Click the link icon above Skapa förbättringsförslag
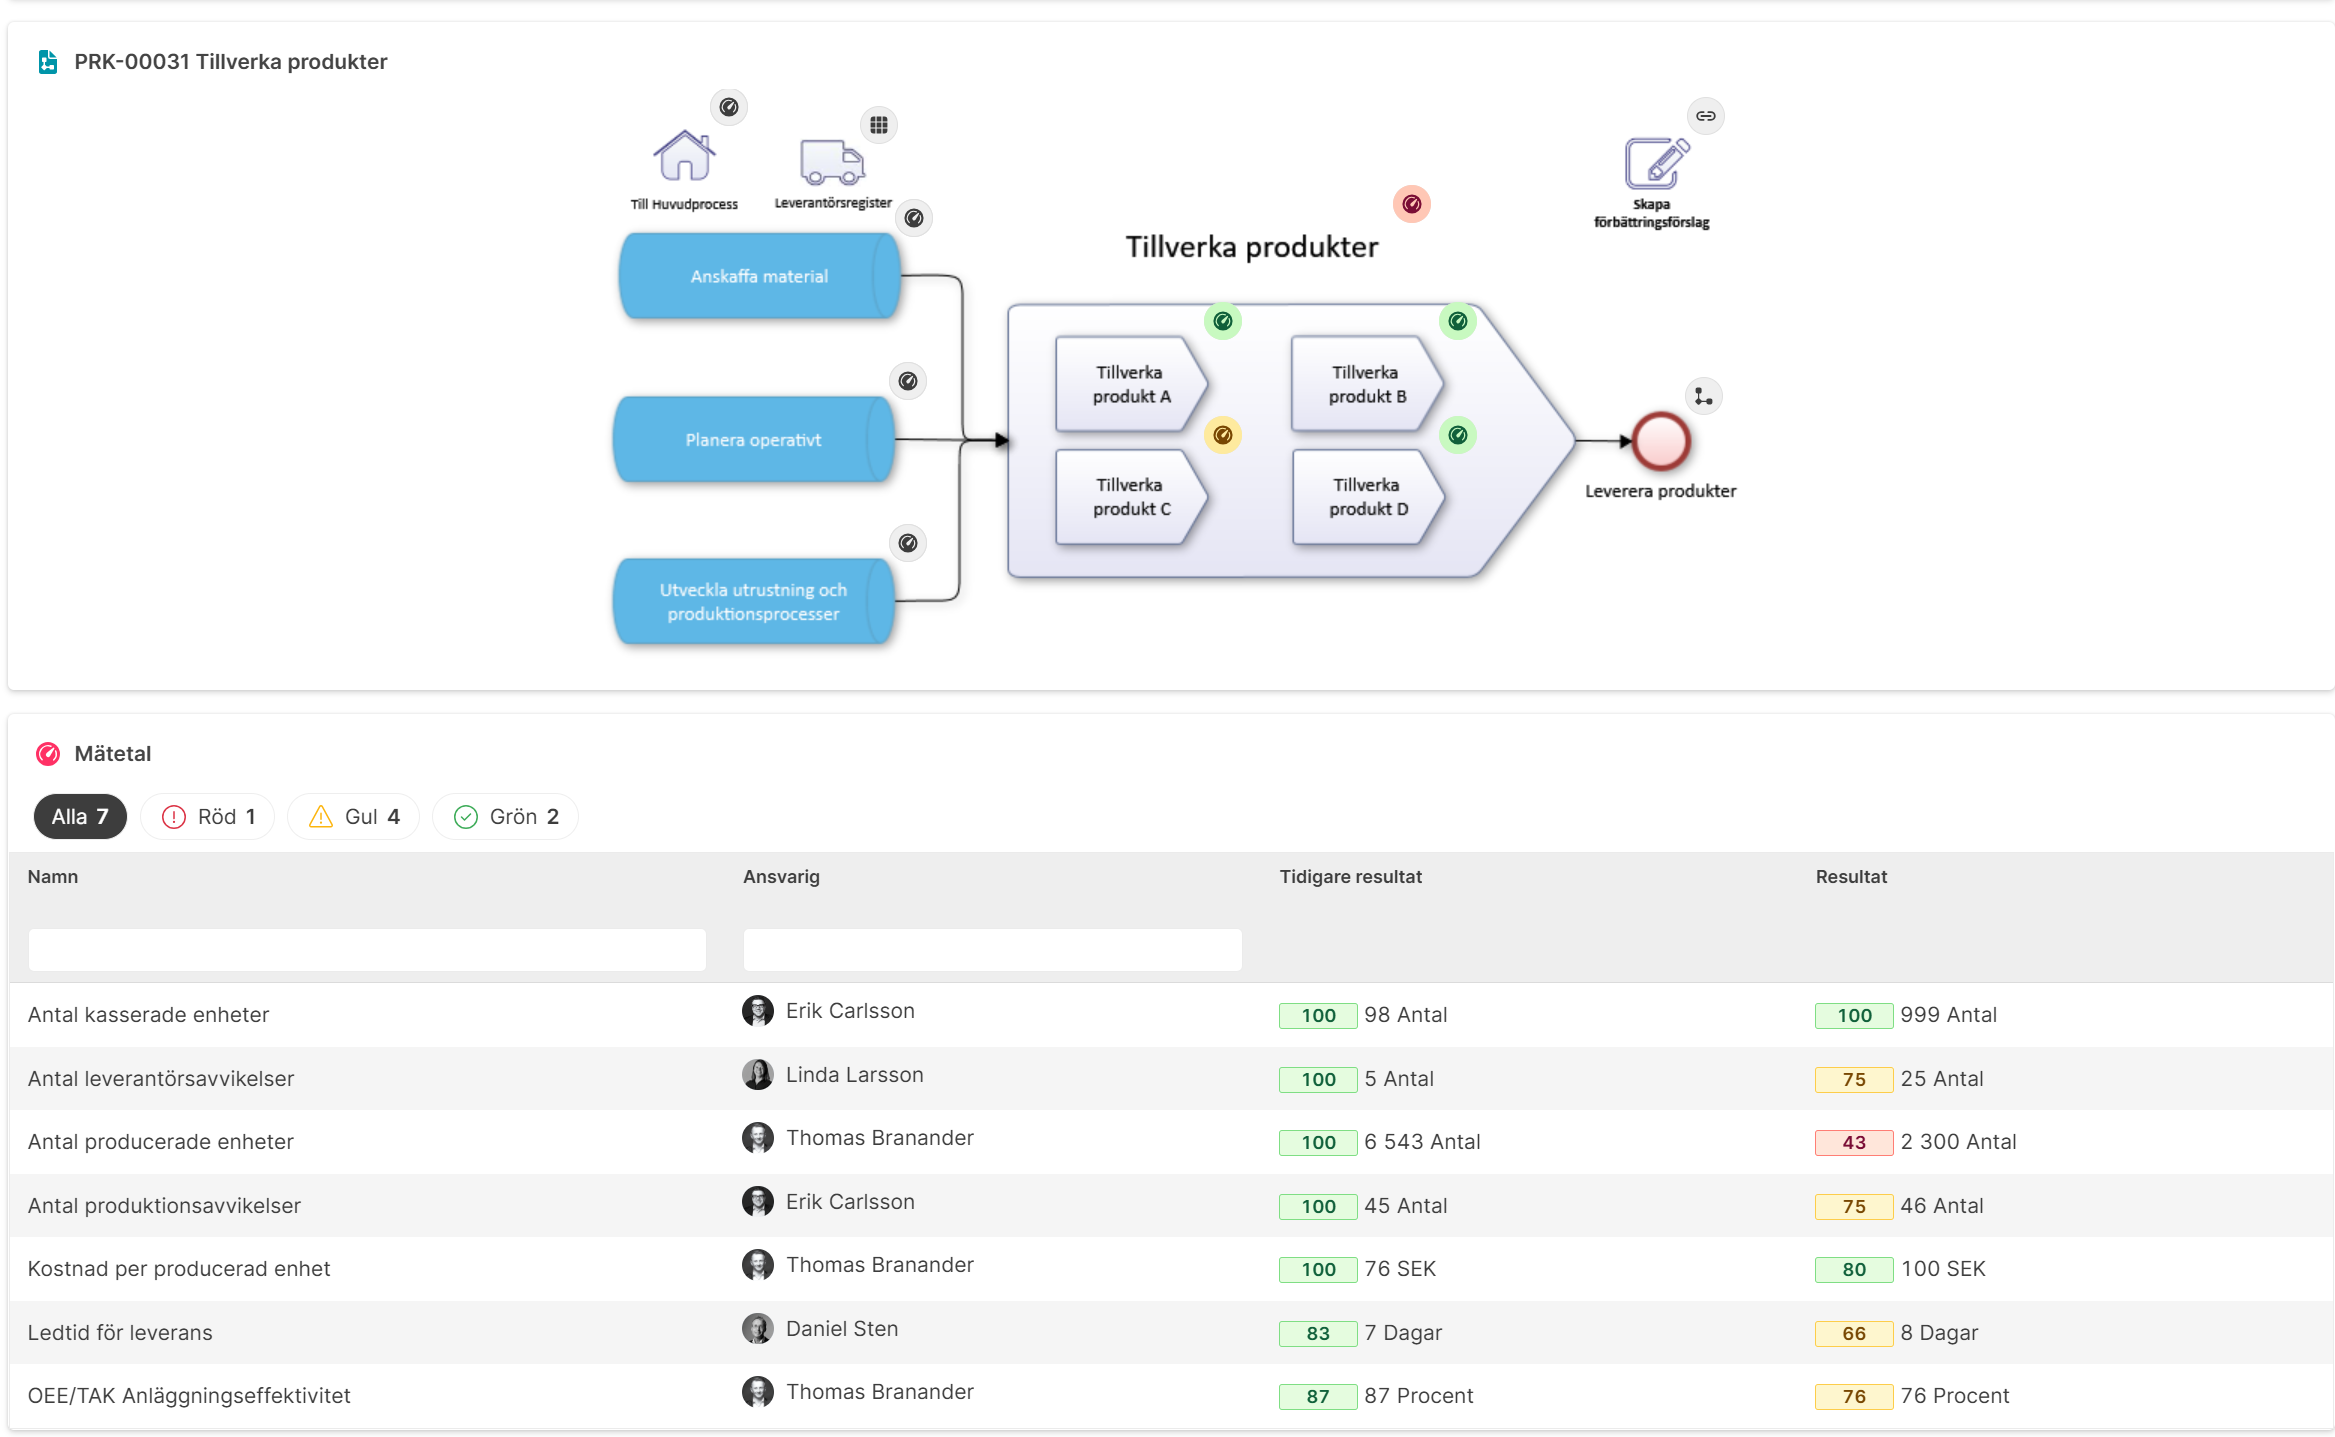Screen dimensions: 2335x1437 pyautogui.click(x=1705, y=116)
